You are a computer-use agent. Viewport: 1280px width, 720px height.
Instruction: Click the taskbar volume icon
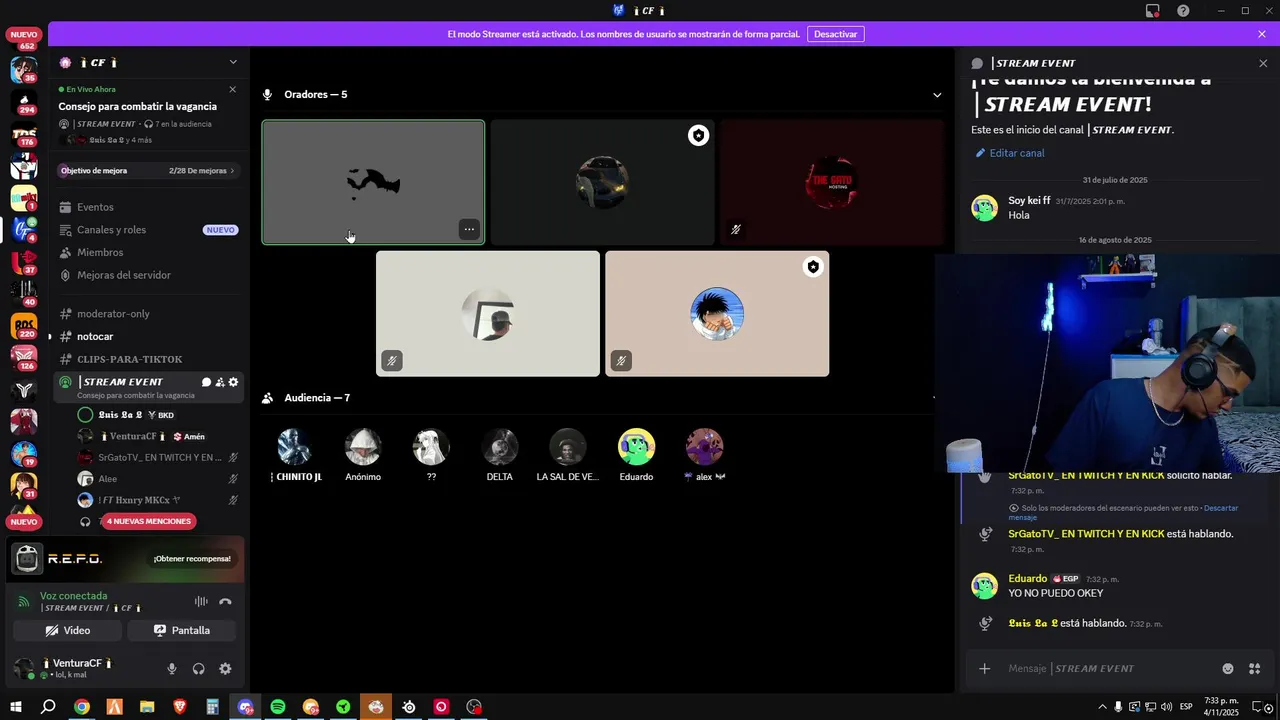coord(1166,707)
